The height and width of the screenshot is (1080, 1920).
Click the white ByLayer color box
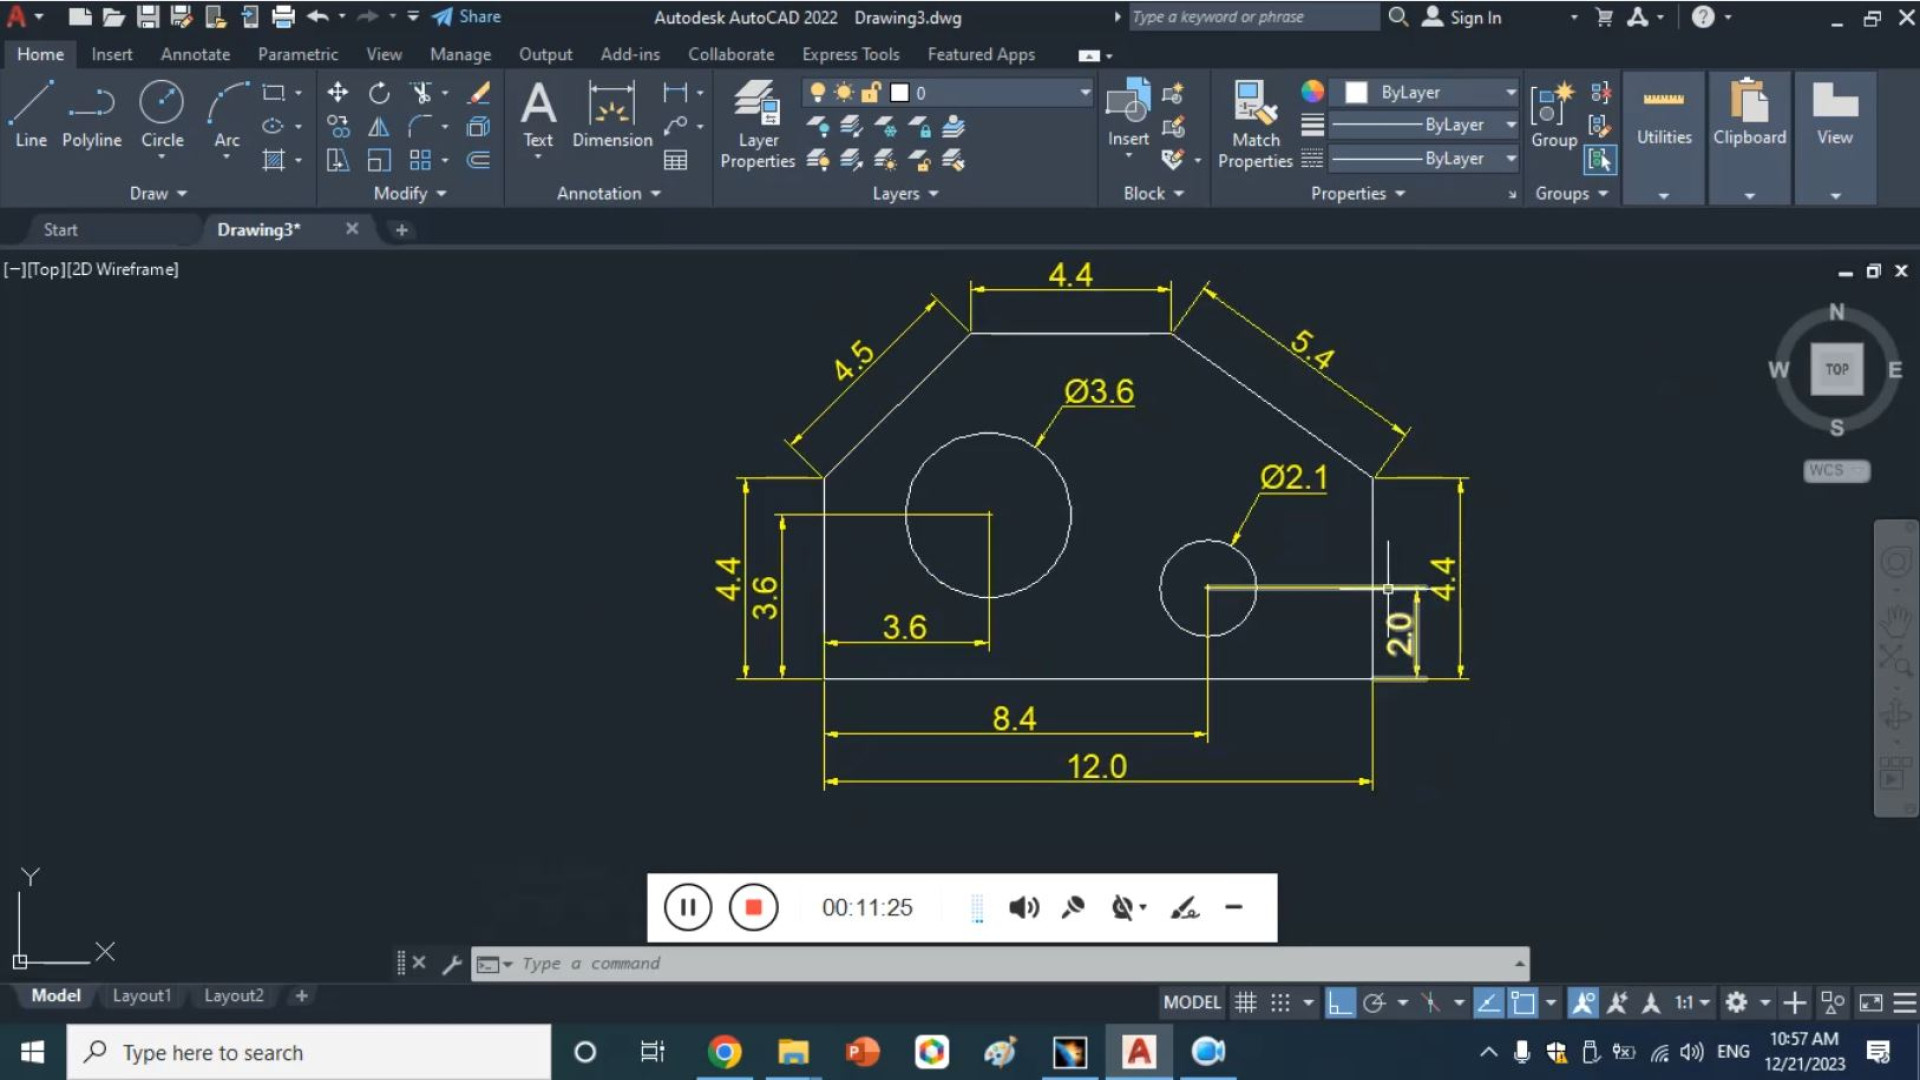click(x=1356, y=92)
